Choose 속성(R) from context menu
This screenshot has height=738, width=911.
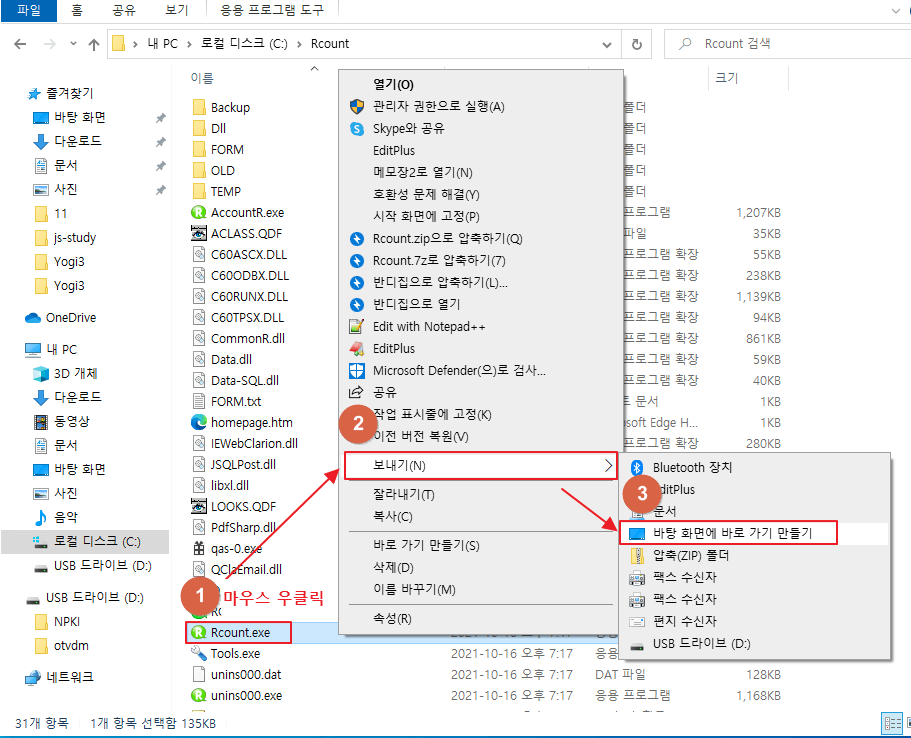(392, 619)
